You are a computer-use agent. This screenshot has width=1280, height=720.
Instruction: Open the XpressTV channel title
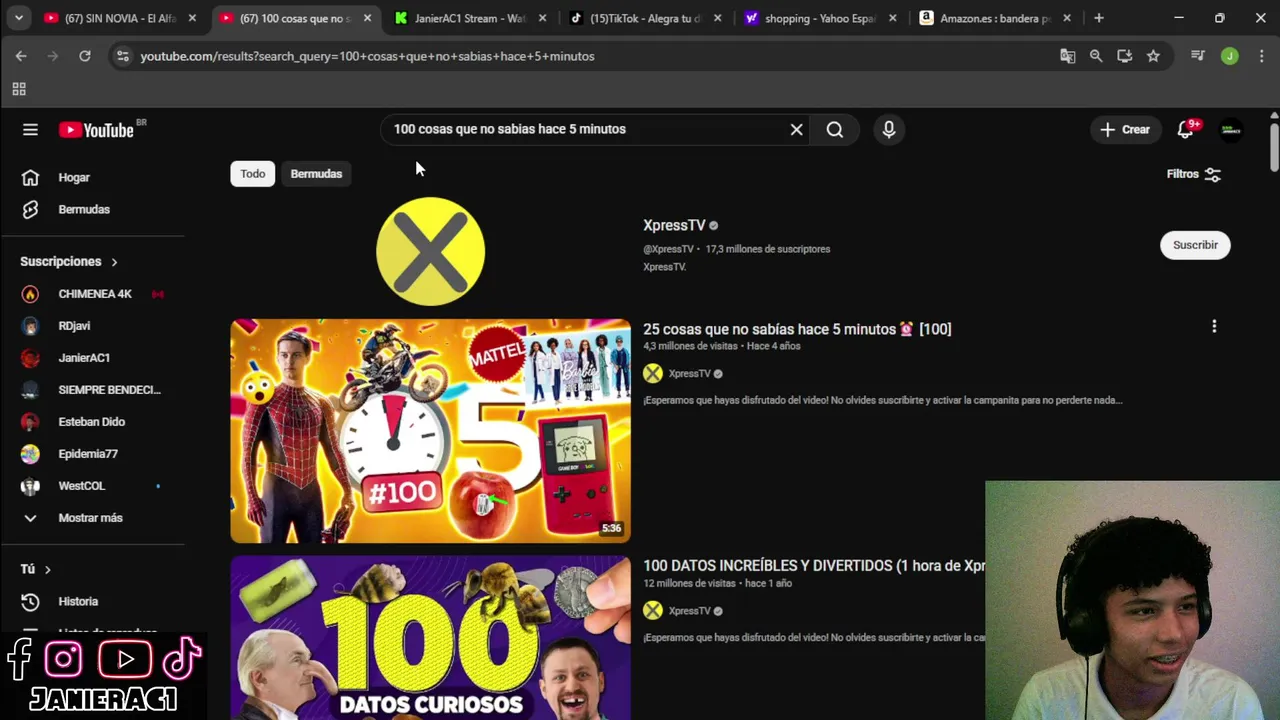pos(674,226)
